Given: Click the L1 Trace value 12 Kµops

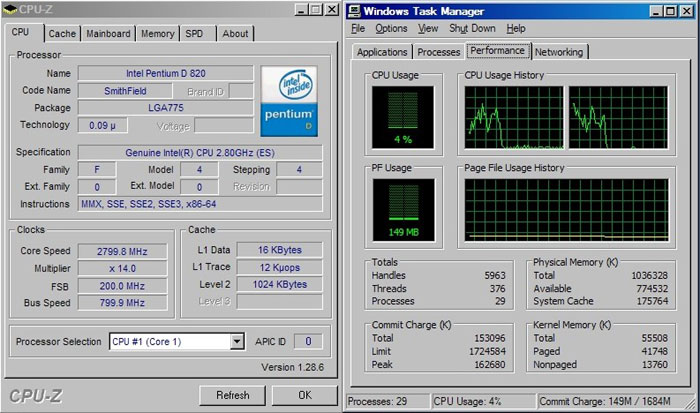Looking at the screenshot, I should coord(279,267).
